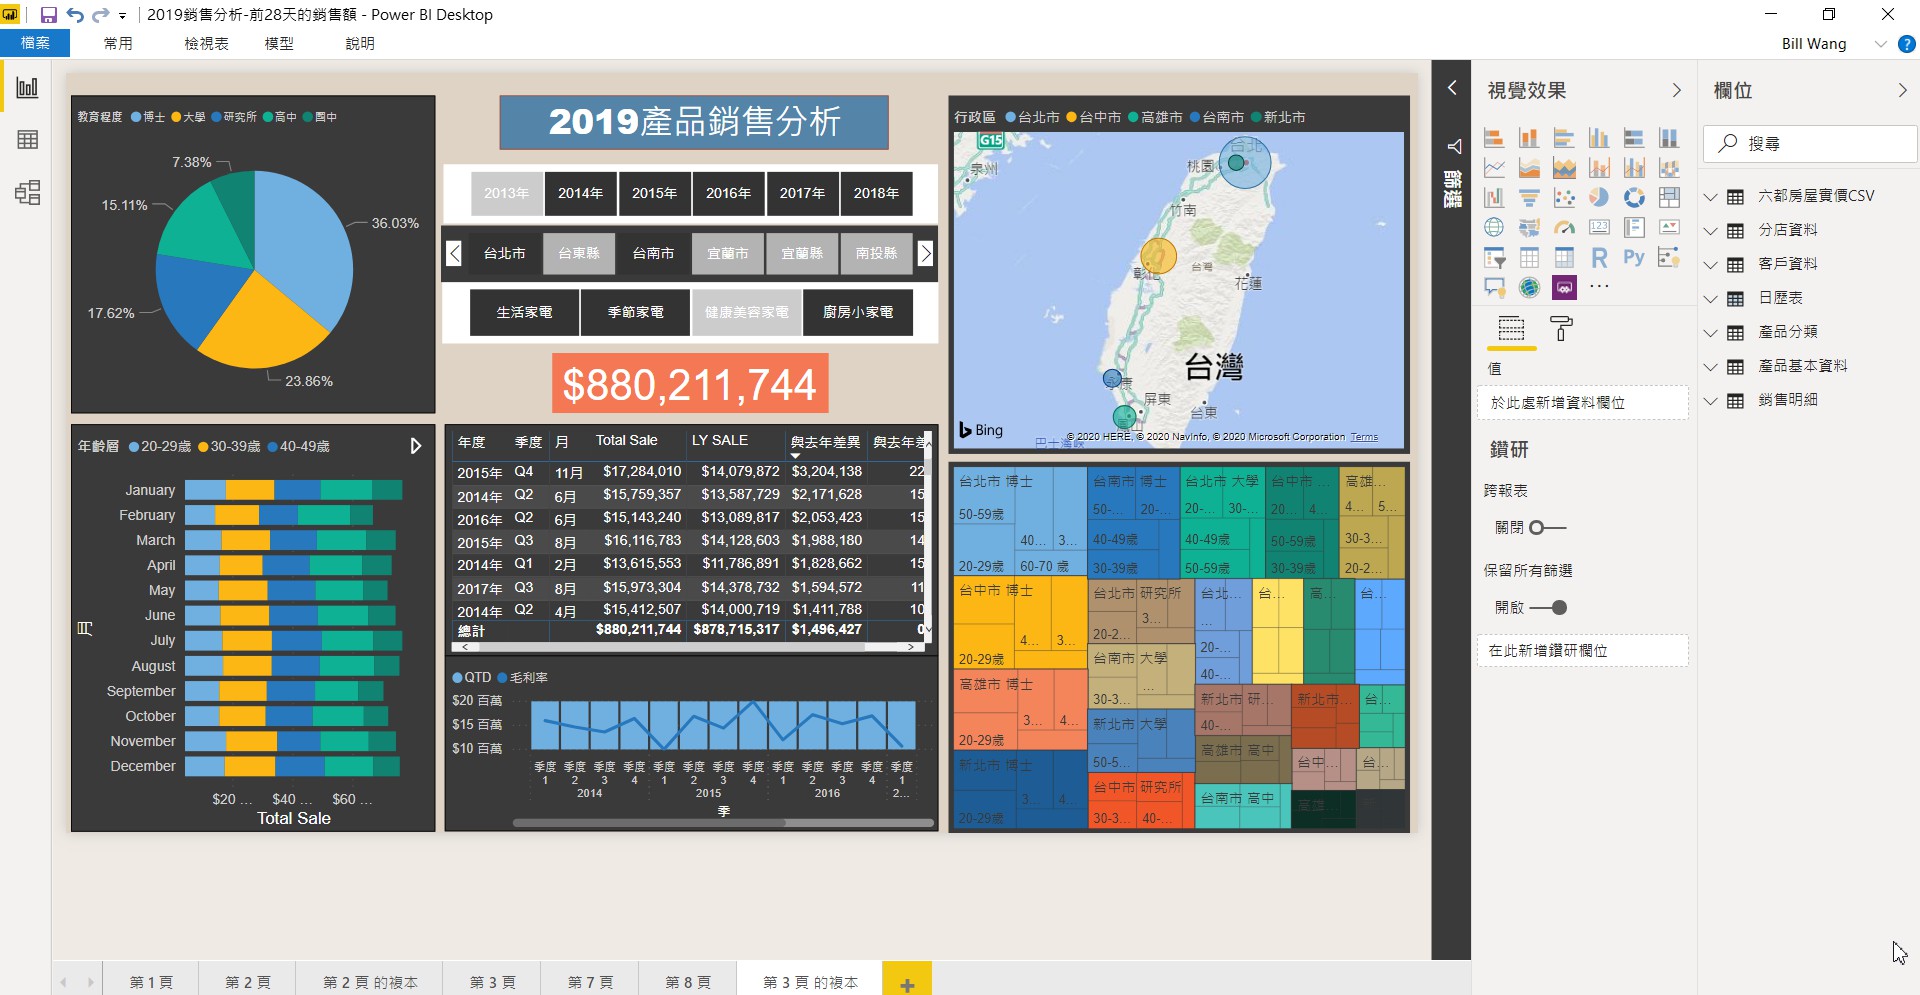Show previous cities in slicer arrow

tap(454, 253)
